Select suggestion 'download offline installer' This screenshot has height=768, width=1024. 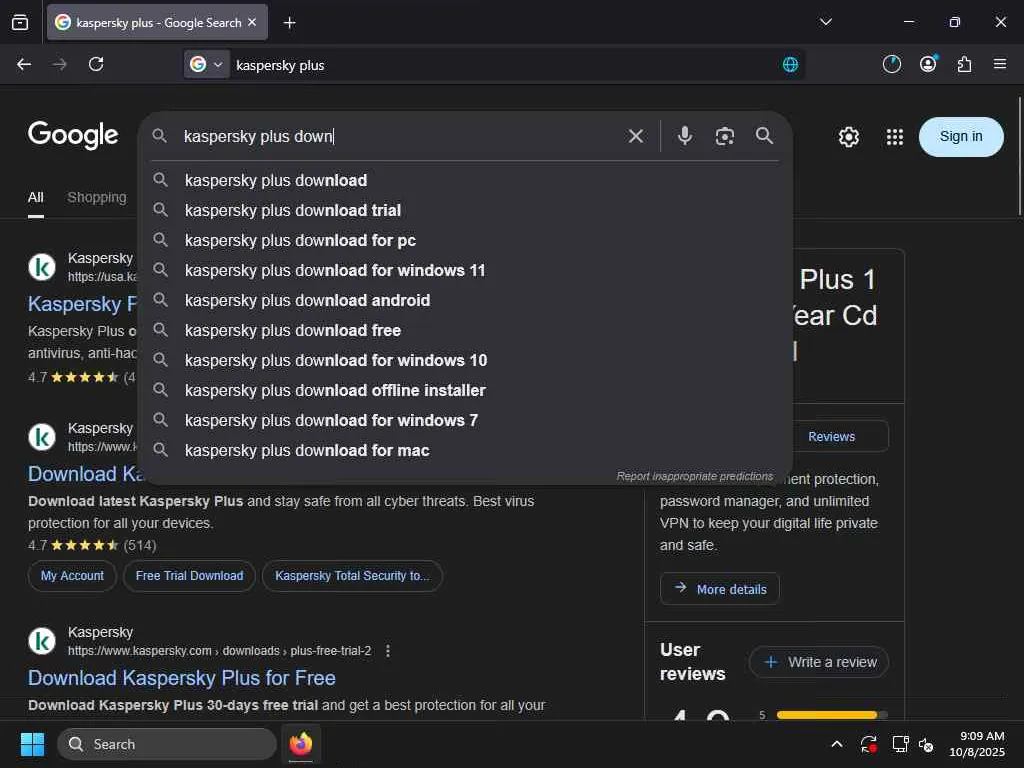pyautogui.click(x=465, y=391)
